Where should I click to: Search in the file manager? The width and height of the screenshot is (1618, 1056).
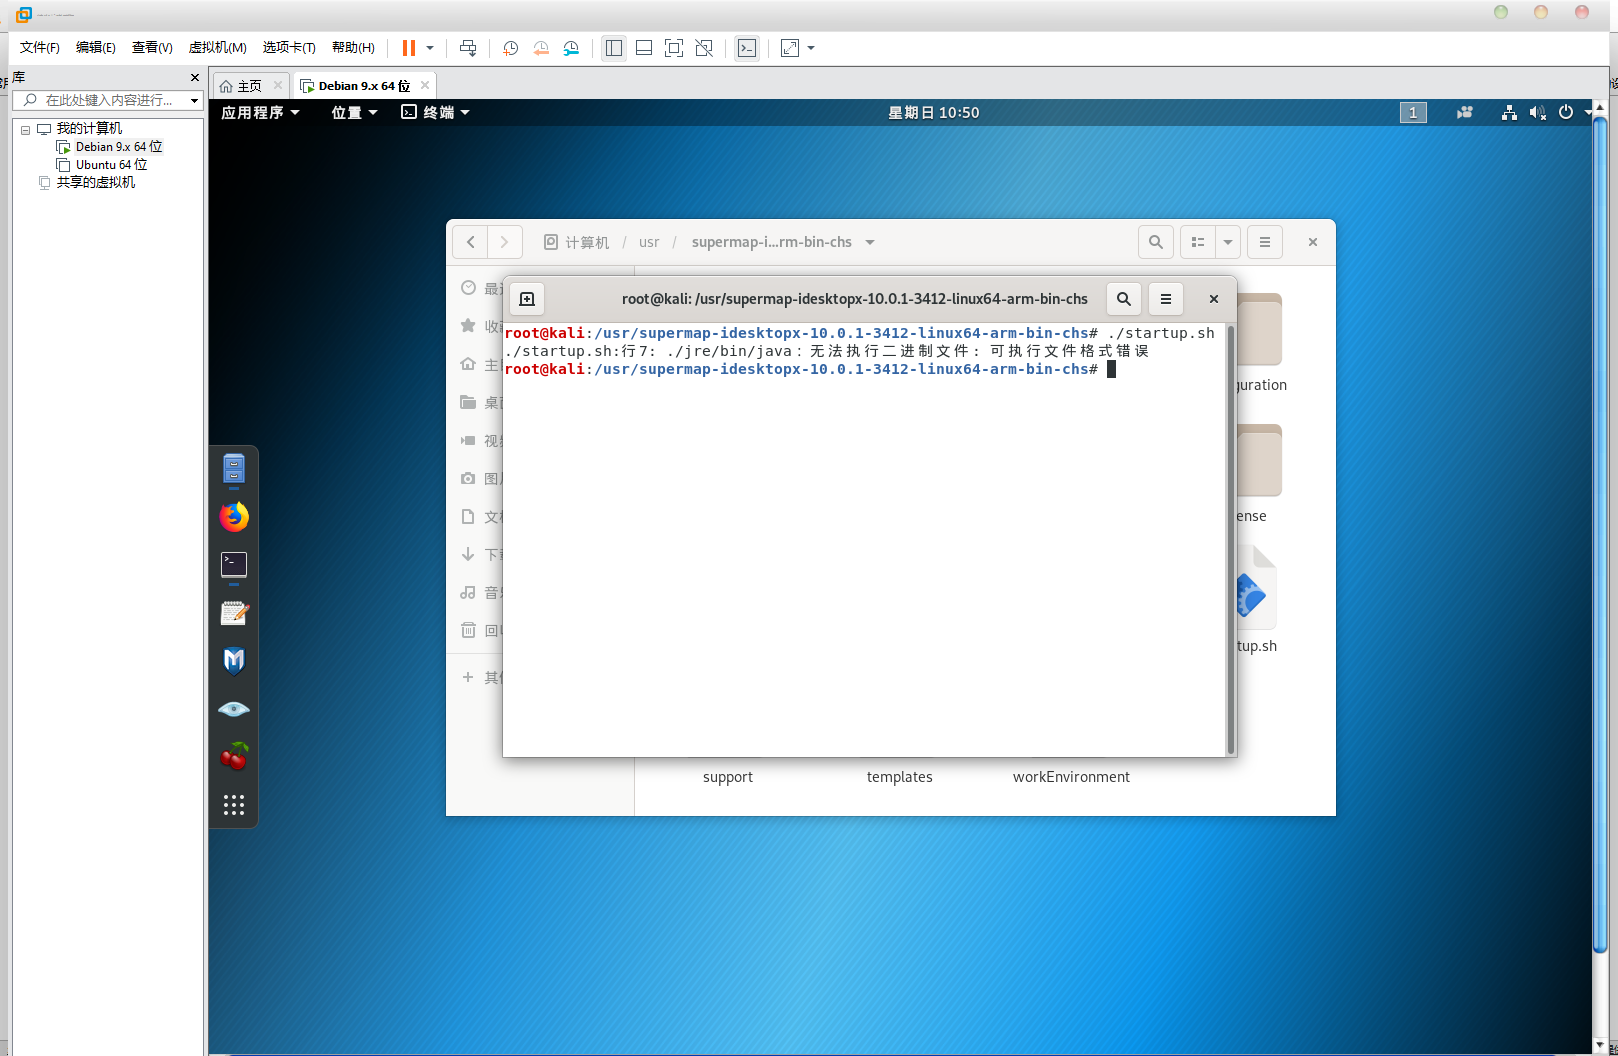tap(1156, 242)
